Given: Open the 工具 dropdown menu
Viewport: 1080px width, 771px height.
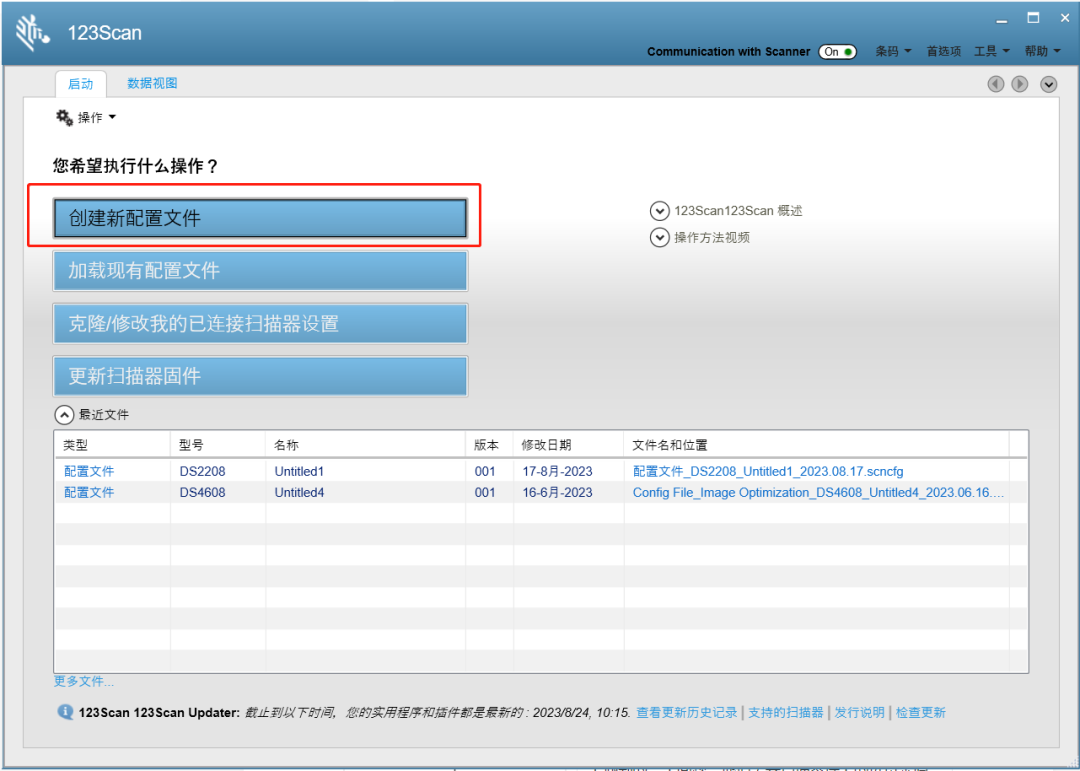Looking at the screenshot, I should coord(991,52).
